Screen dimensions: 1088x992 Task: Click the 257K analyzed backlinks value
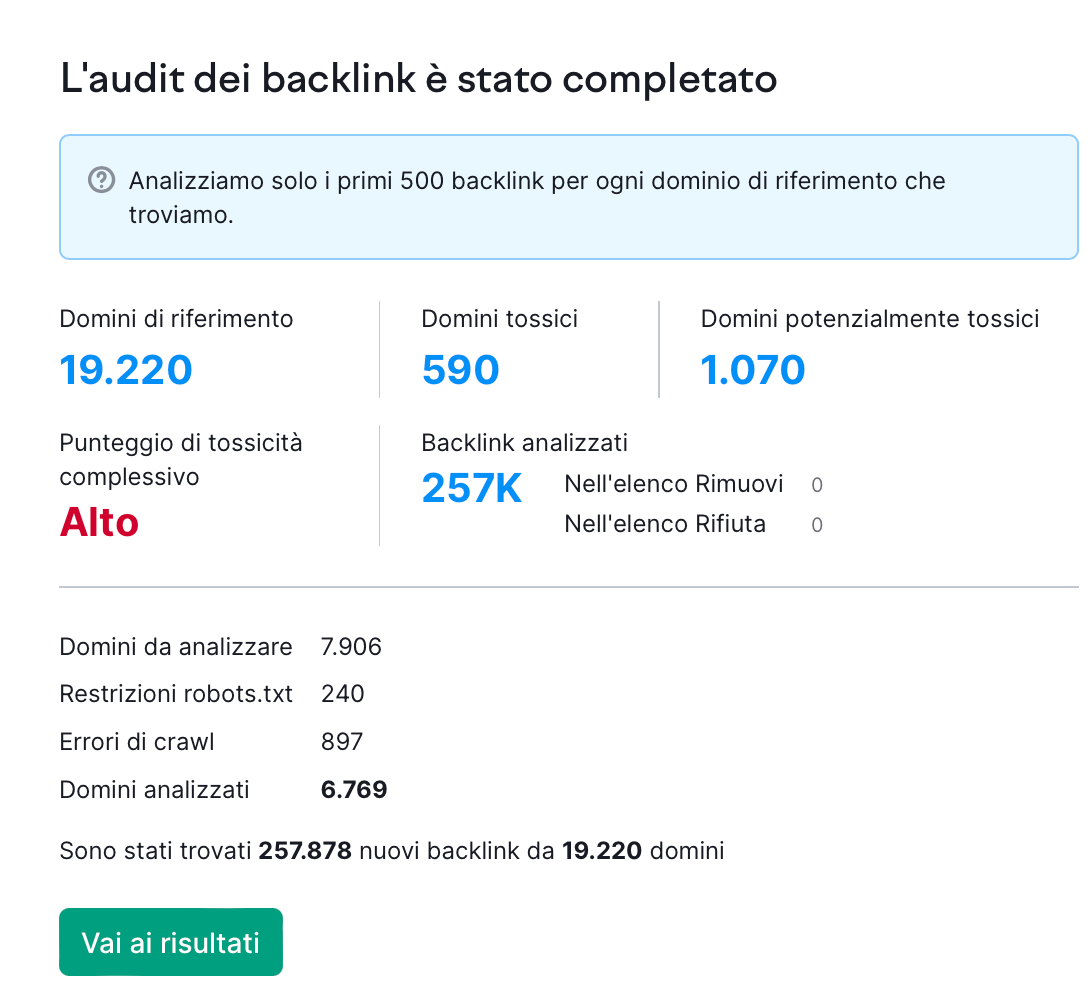click(x=472, y=488)
